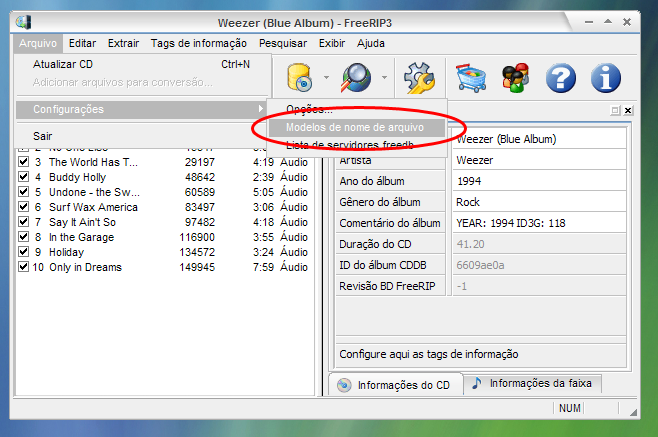Uncheck track 7 Say It Ain't So
Viewport: 658px width, 437px height.
(x=24, y=222)
